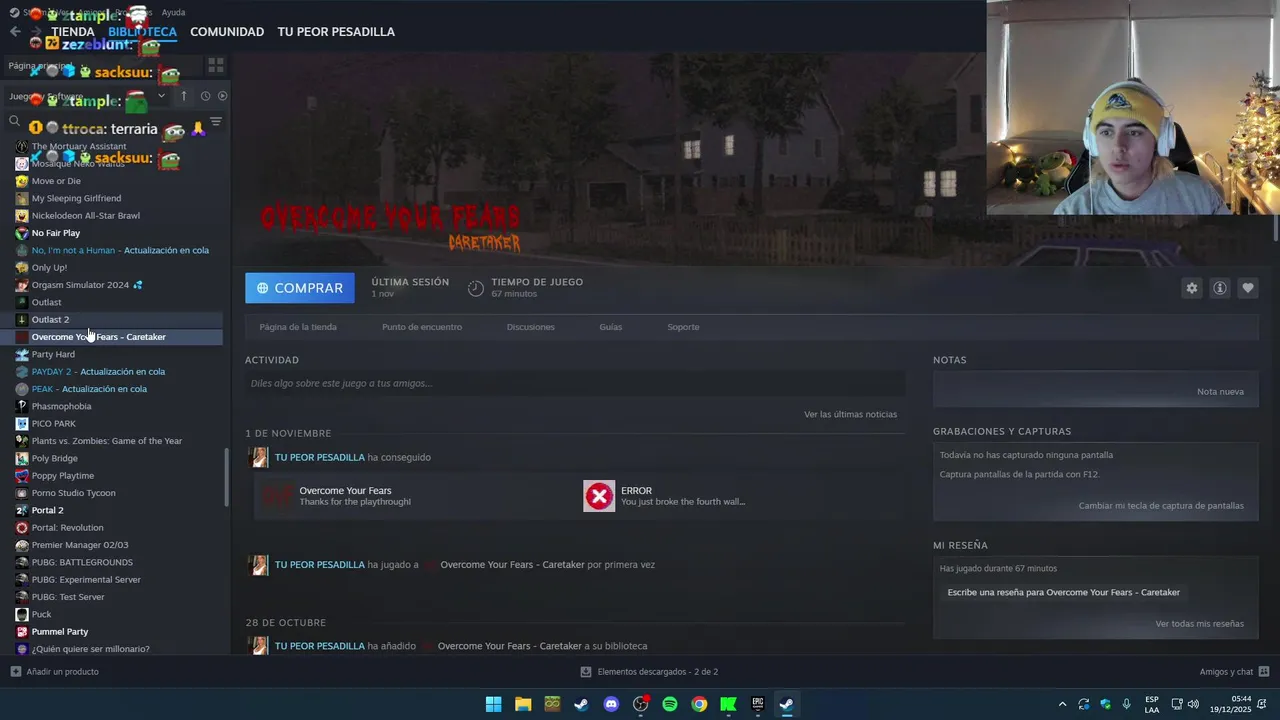Open game settings gear icon
This screenshot has width=1280, height=720.
[1192, 288]
